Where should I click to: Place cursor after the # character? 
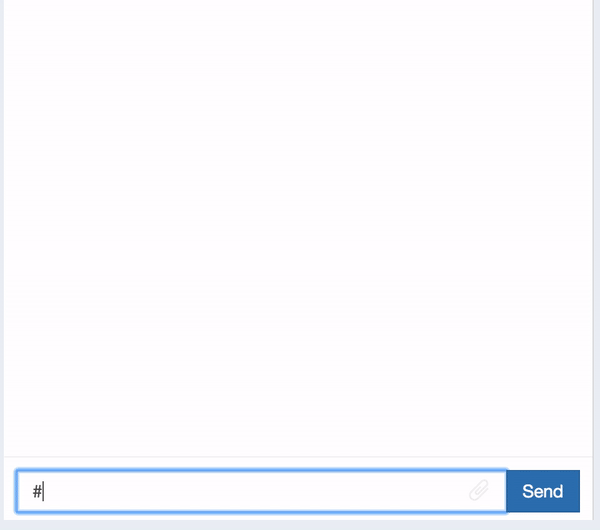point(44,491)
